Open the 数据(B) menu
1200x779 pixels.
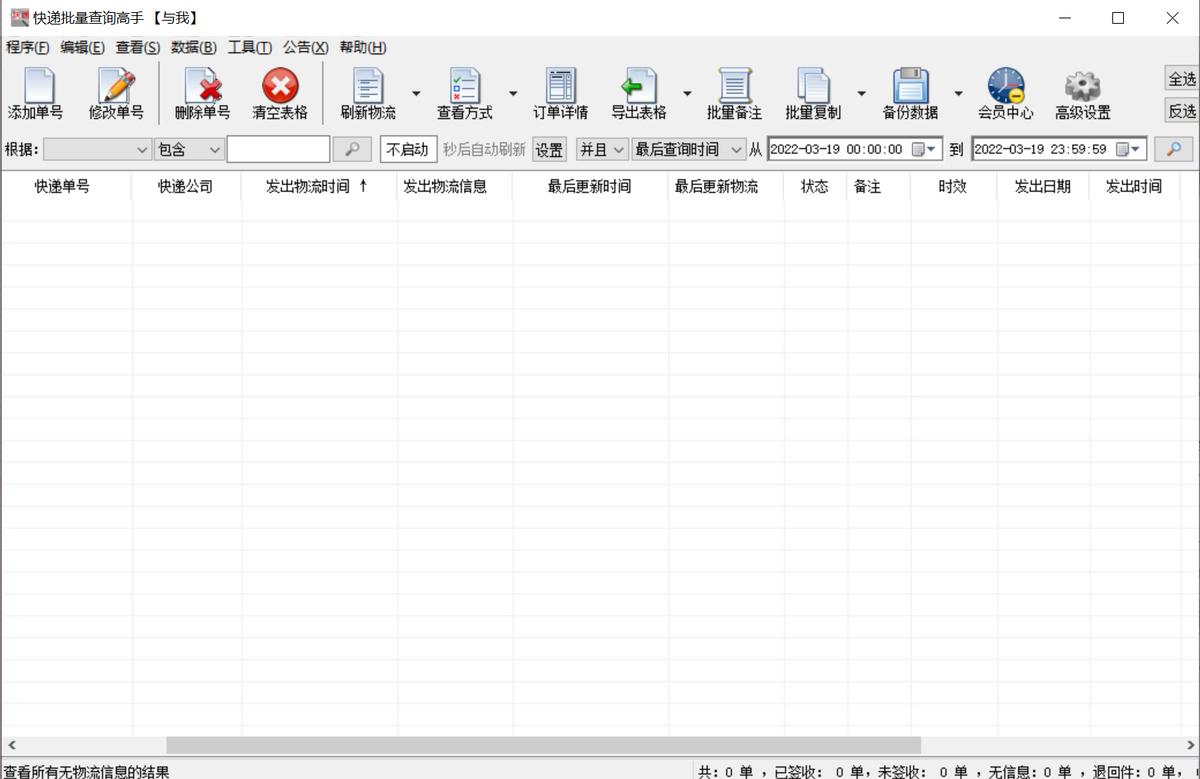pos(194,47)
